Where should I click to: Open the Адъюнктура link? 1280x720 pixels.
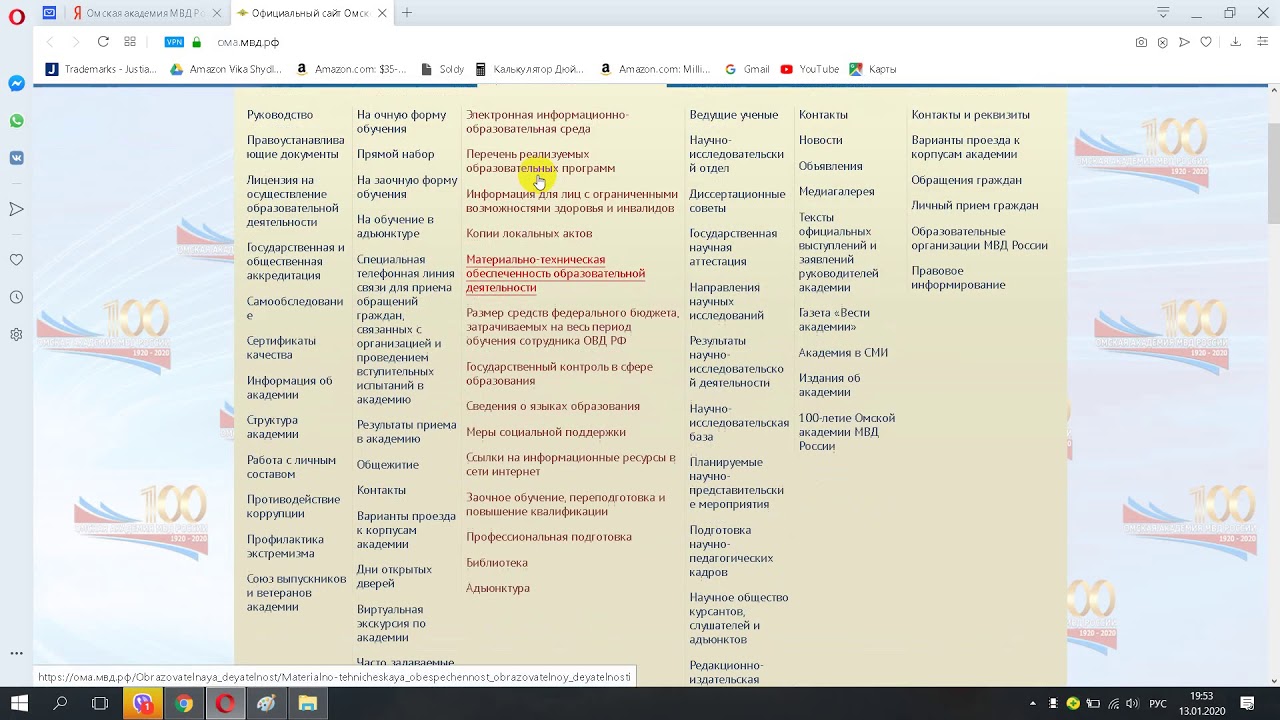498,588
